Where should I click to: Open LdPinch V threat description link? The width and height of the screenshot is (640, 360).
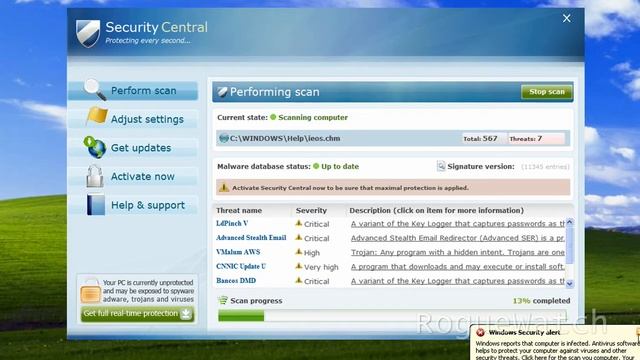click(x=458, y=224)
